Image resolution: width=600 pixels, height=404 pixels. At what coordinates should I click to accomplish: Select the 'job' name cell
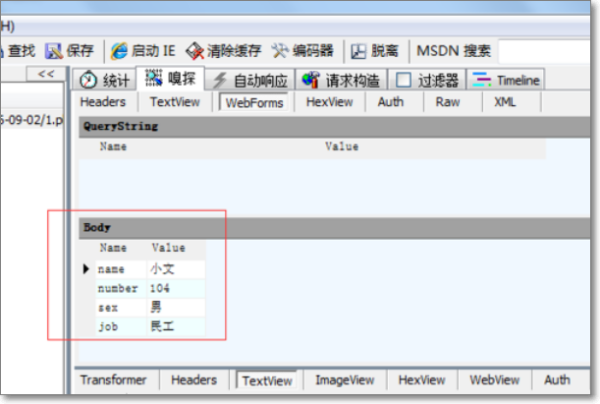121,327
